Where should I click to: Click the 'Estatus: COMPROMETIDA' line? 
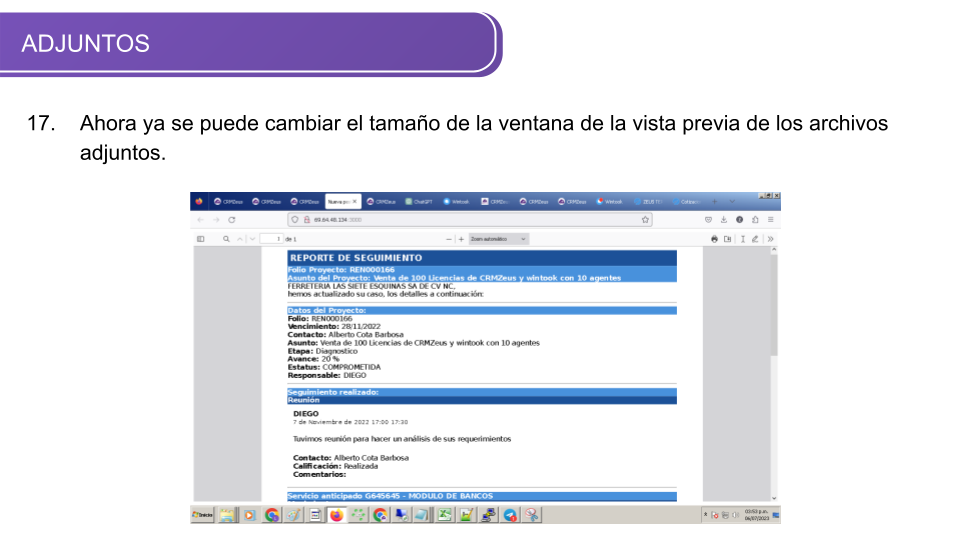334,367
